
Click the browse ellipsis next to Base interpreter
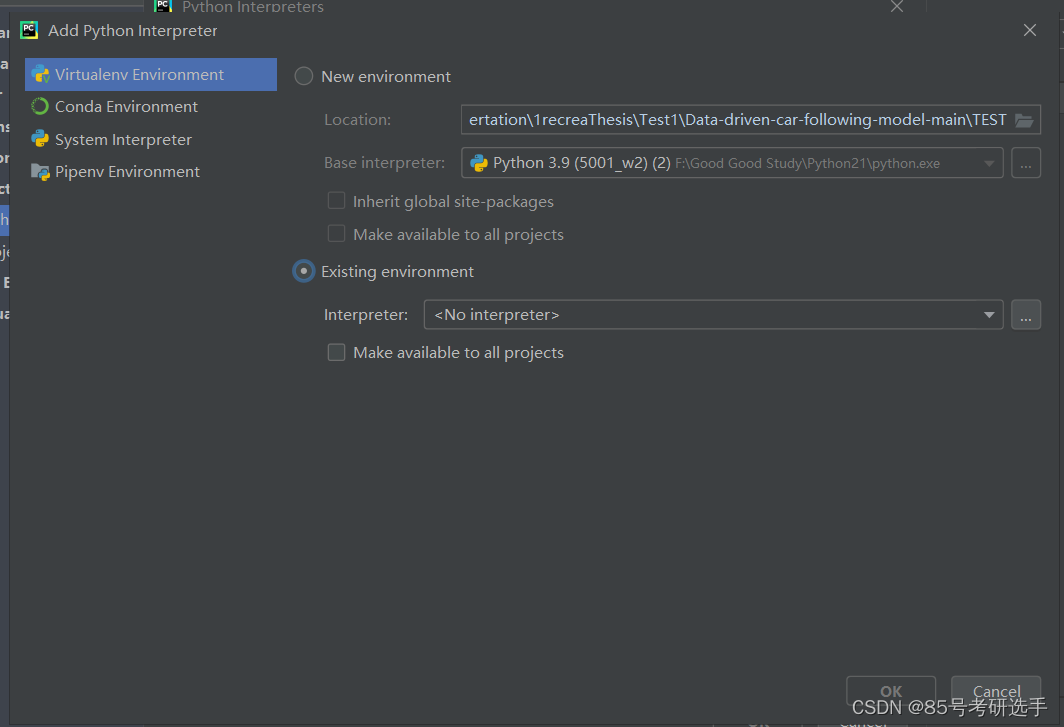point(1026,162)
